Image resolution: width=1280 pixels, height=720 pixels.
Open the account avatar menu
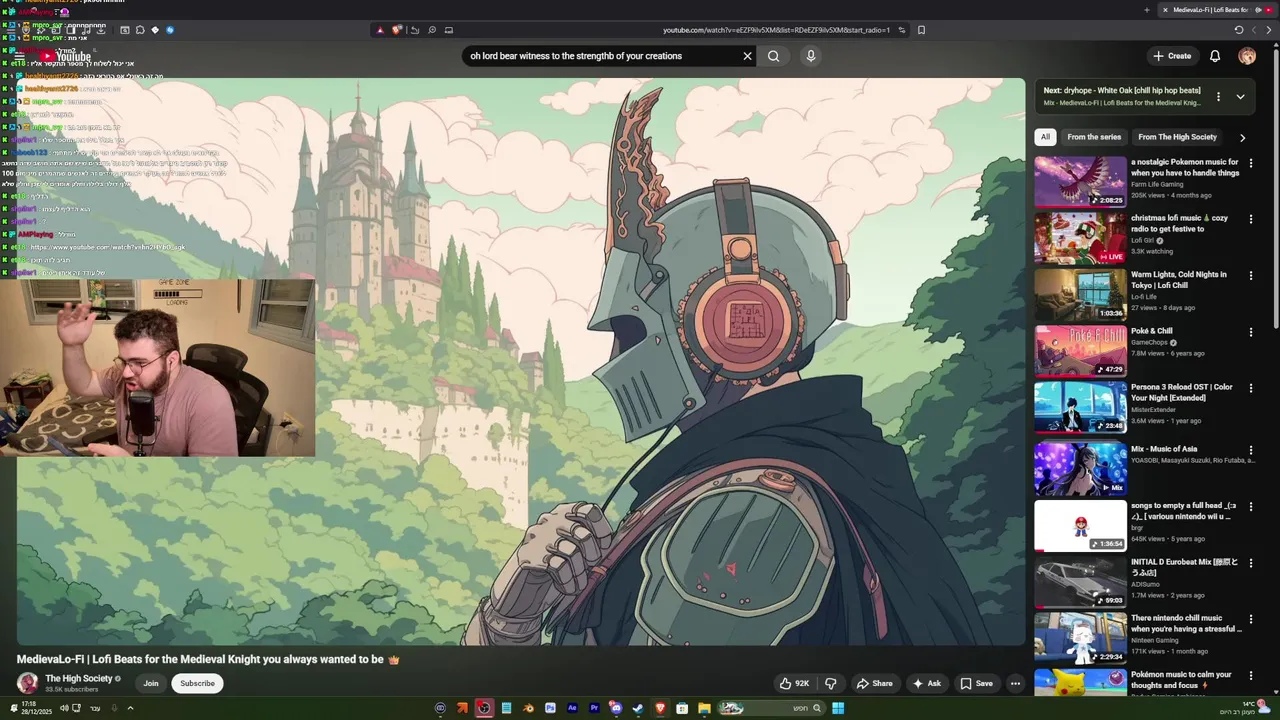pos(1247,56)
